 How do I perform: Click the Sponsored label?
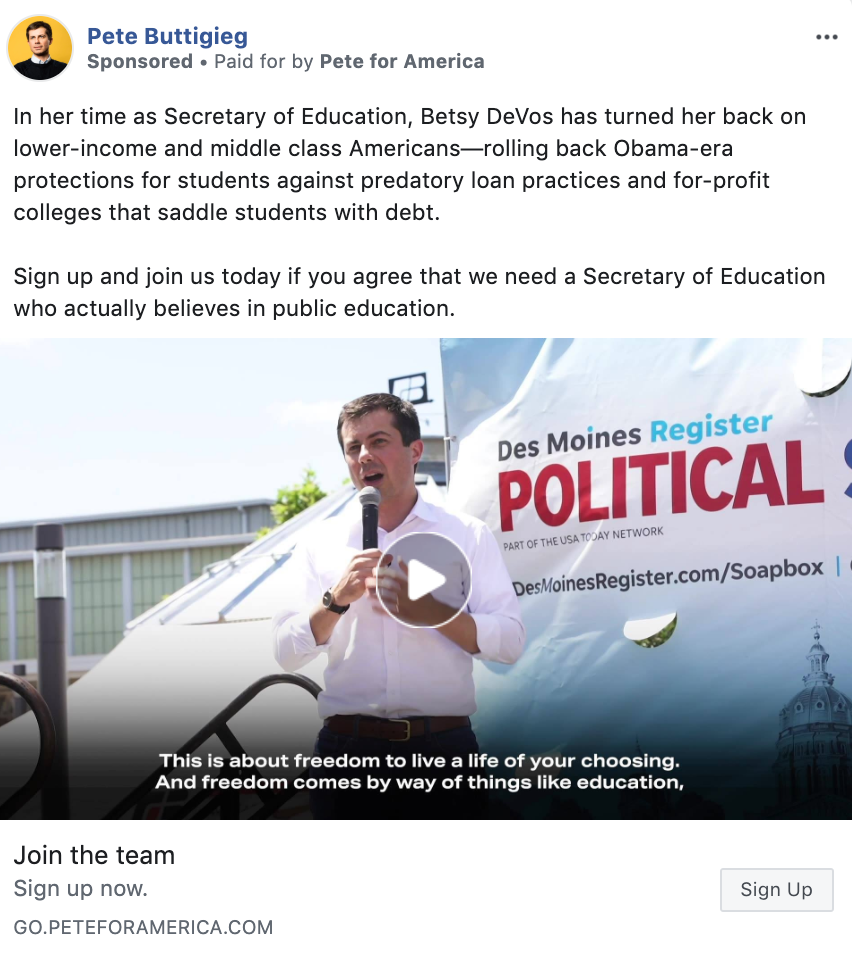(x=140, y=62)
